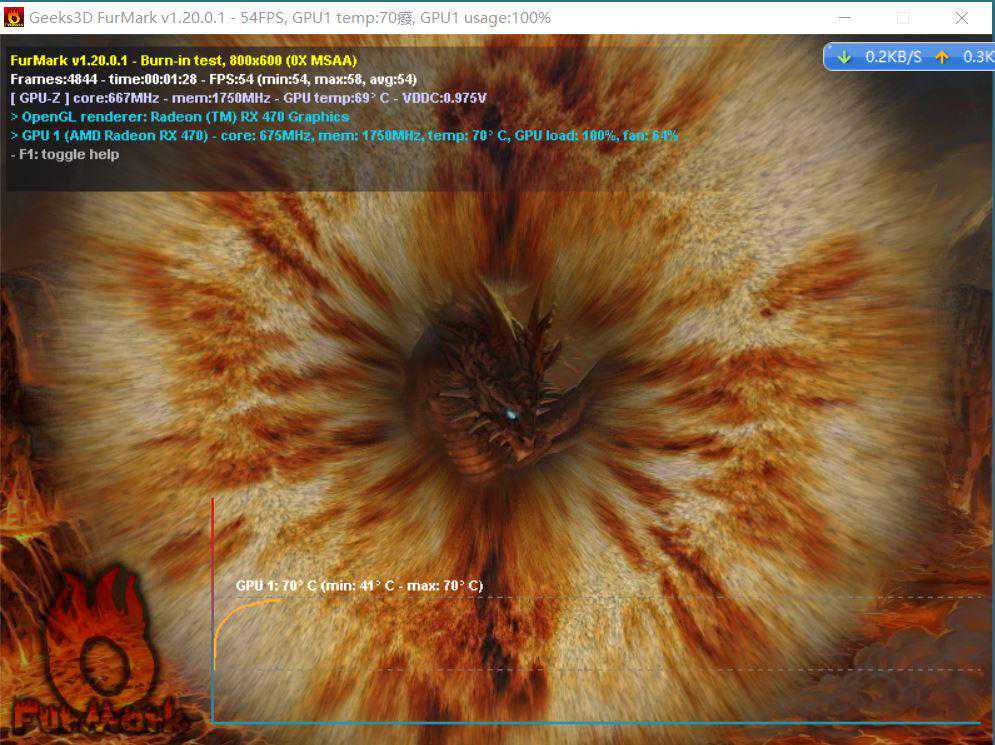Minimize the FurMark window
This screenshot has height=745, width=995.
pyautogui.click(x=845, y=18)
